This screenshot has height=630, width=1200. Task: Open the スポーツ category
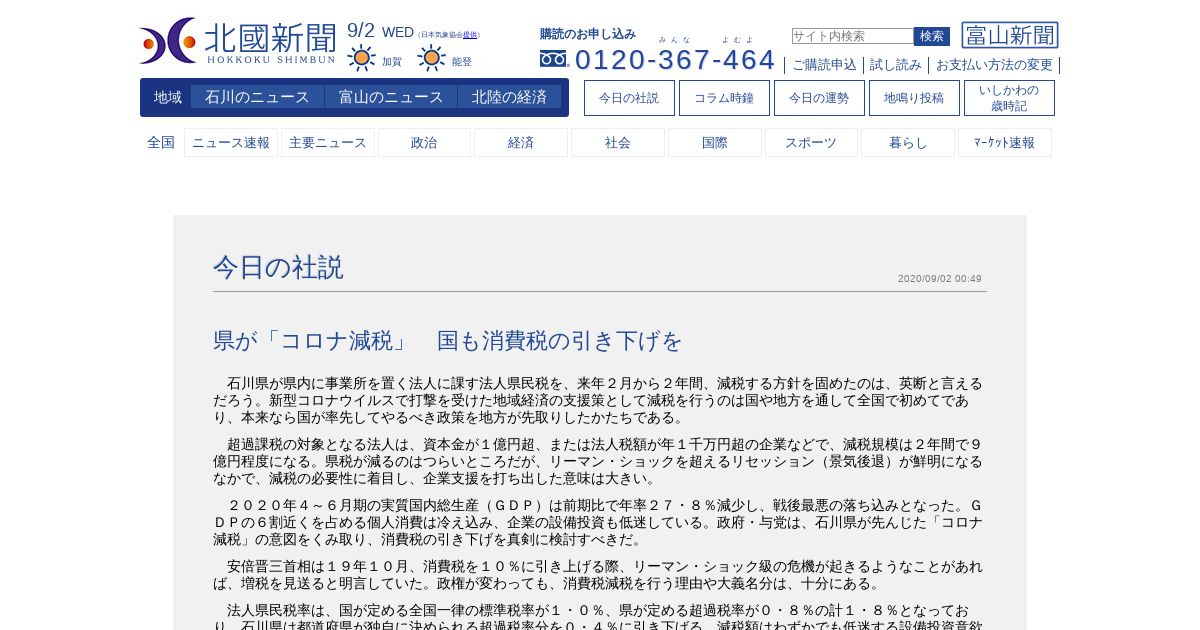coord(811,143)
